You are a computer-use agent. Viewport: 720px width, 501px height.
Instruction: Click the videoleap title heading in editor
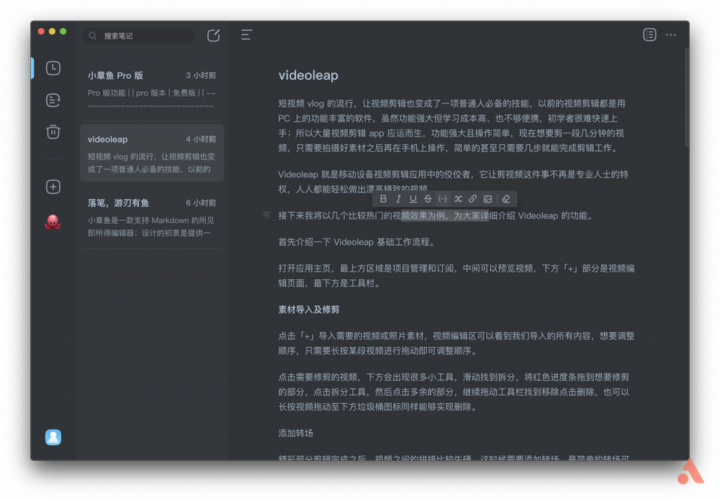pyautogui.click(x=308, y=75)
